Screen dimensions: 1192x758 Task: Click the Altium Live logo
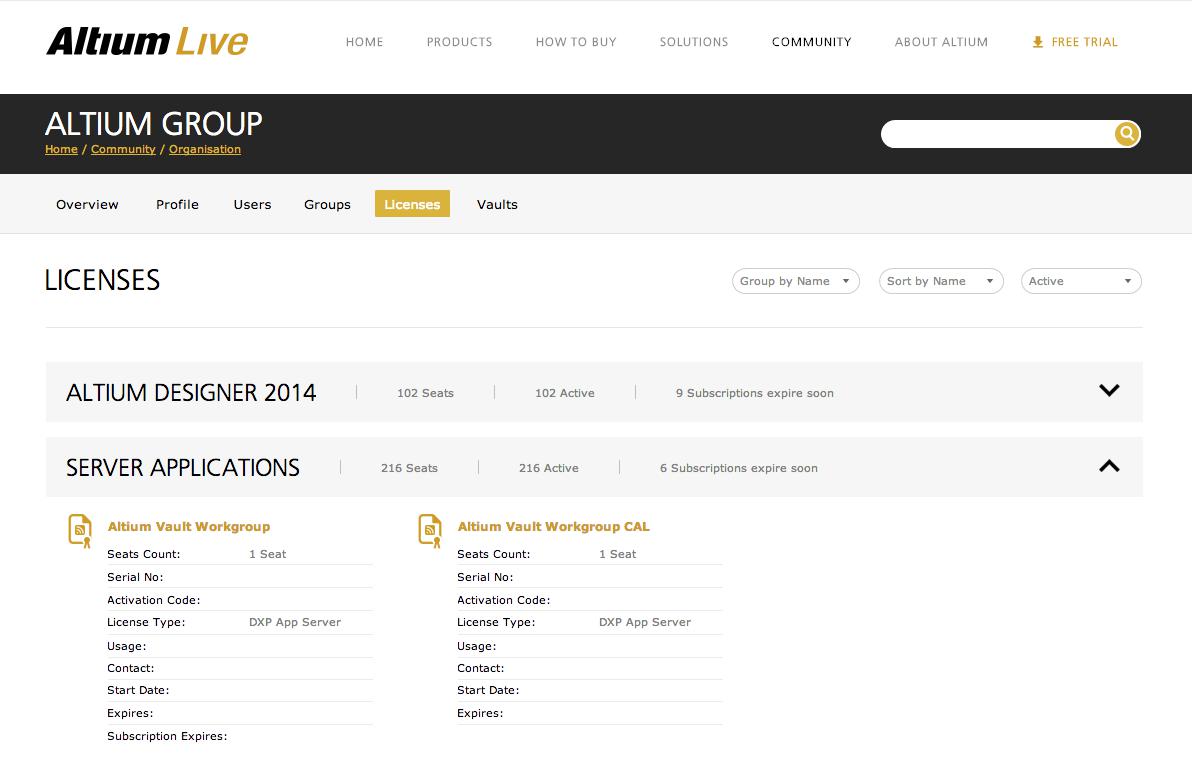(x=147, y=42)
